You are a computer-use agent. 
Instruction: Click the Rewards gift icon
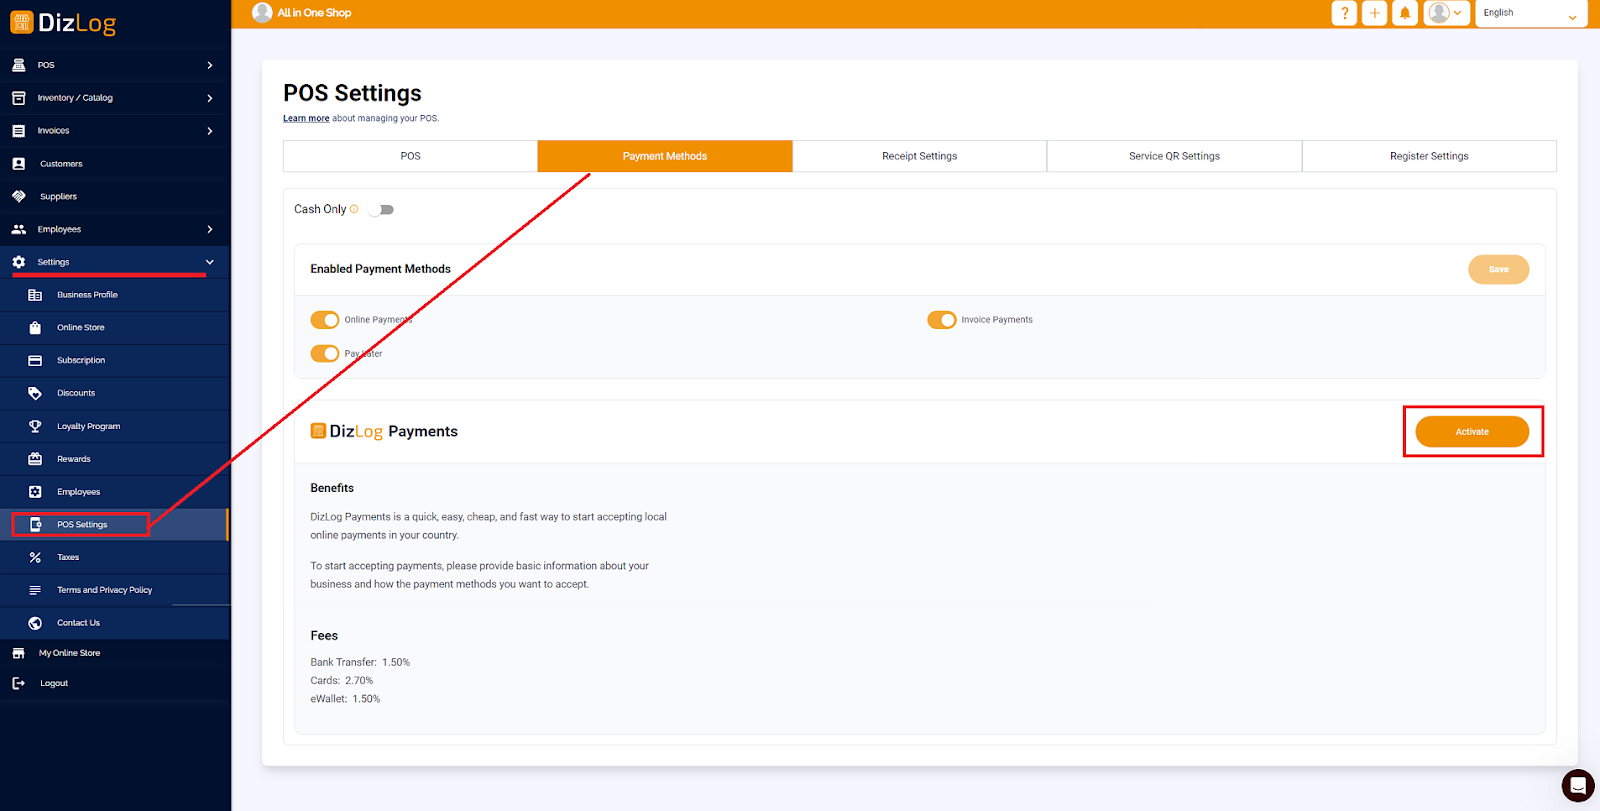tap(35, 459)
